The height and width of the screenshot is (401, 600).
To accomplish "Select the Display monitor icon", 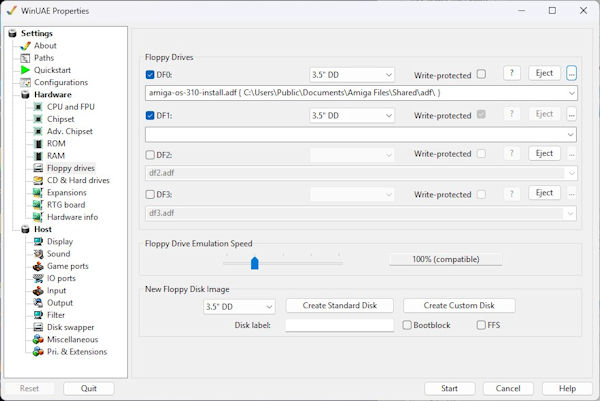I will pos(38,241).
